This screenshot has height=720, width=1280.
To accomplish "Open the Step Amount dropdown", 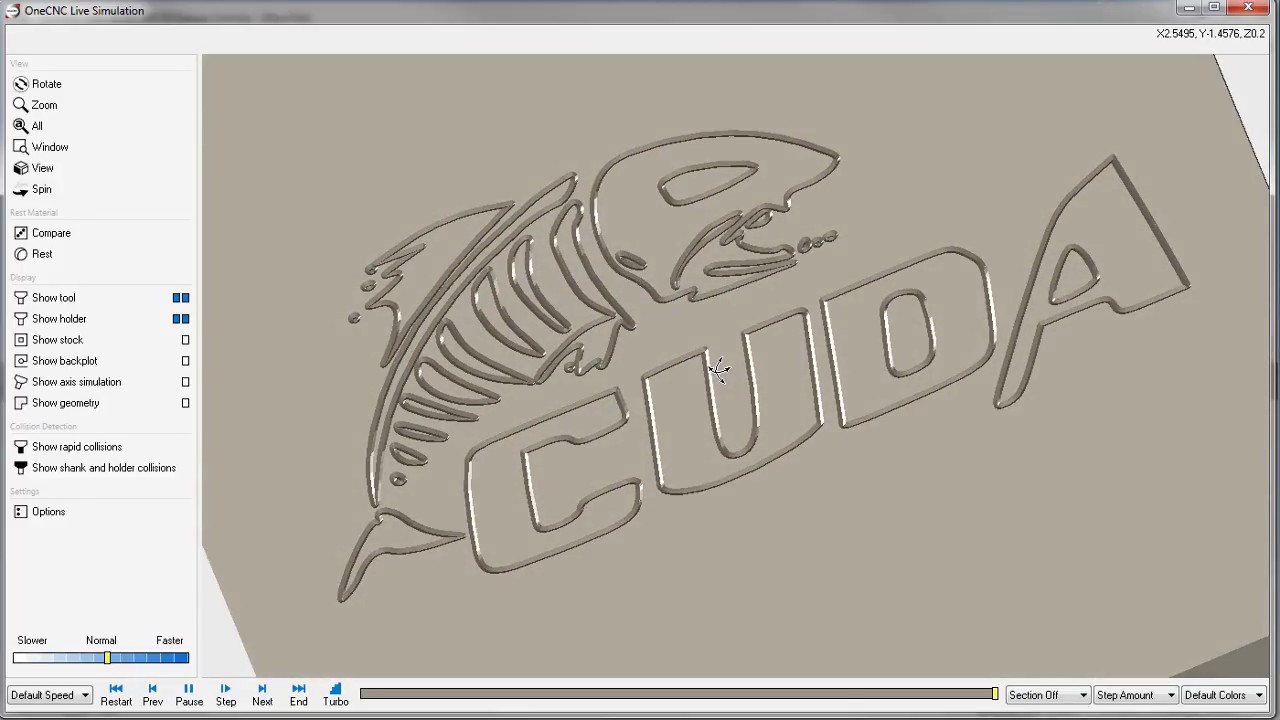I will [1135, 695].
